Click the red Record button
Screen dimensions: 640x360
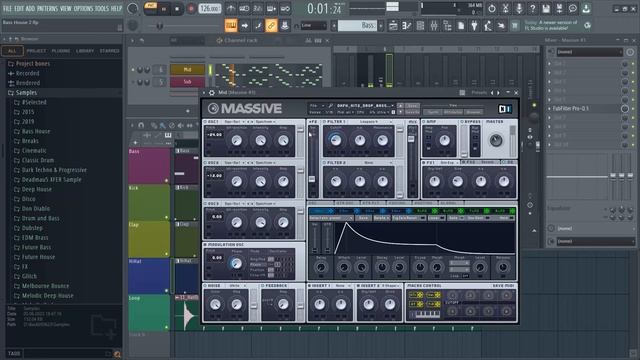tap(191, 9)
